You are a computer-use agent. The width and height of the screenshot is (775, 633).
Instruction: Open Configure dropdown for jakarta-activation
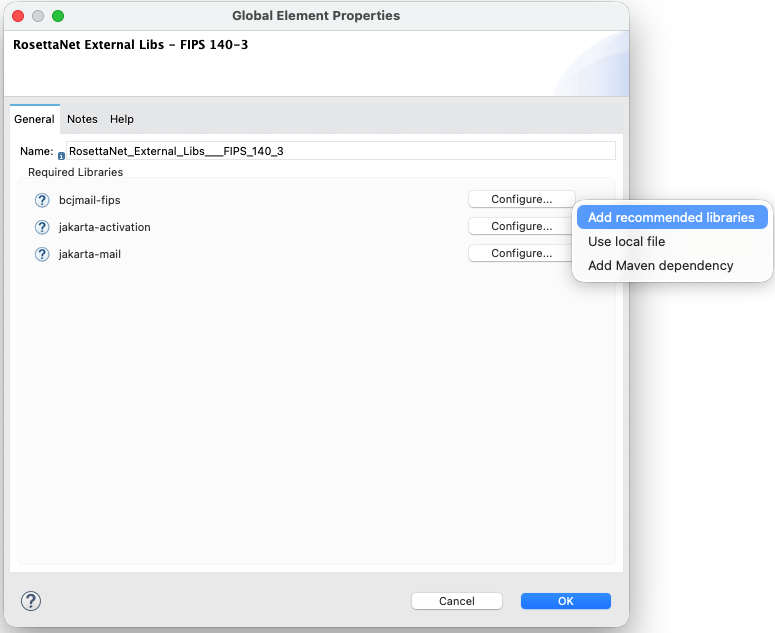pyautogui.click(x=521, y=226)
